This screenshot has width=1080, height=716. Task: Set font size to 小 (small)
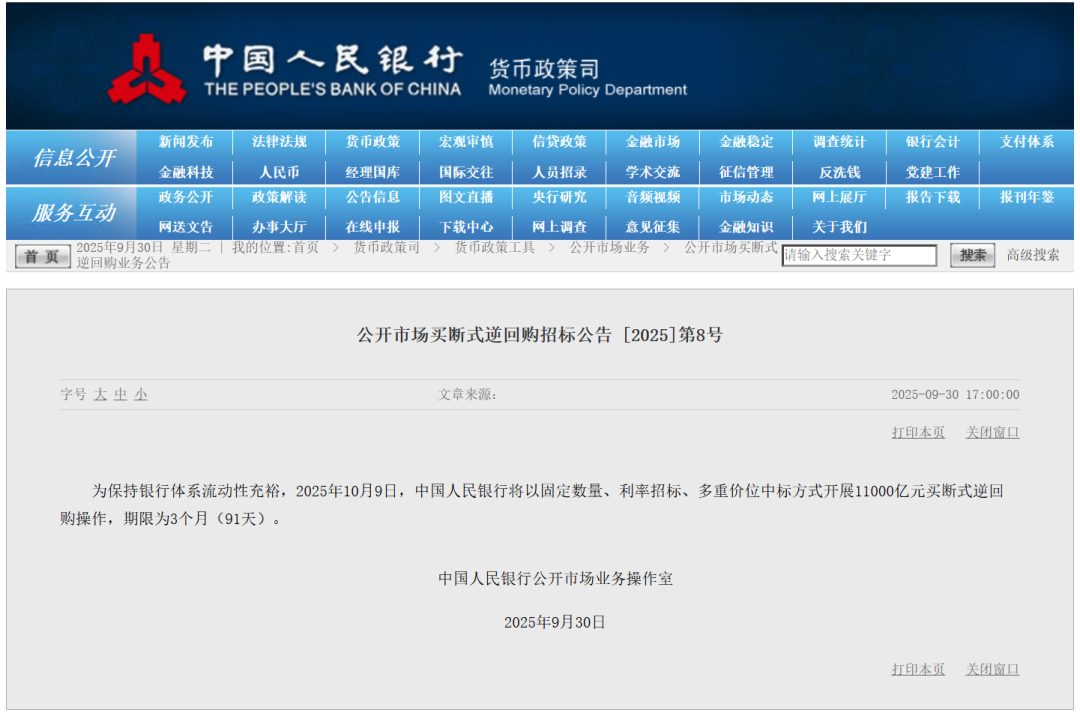point(141,395)
